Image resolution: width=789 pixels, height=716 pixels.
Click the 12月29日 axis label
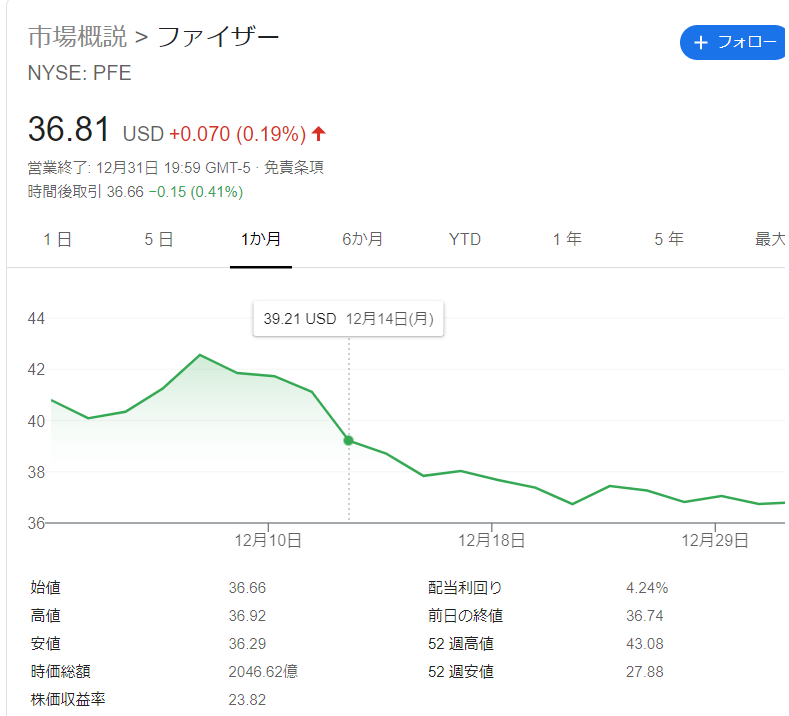tap(715, 541)
